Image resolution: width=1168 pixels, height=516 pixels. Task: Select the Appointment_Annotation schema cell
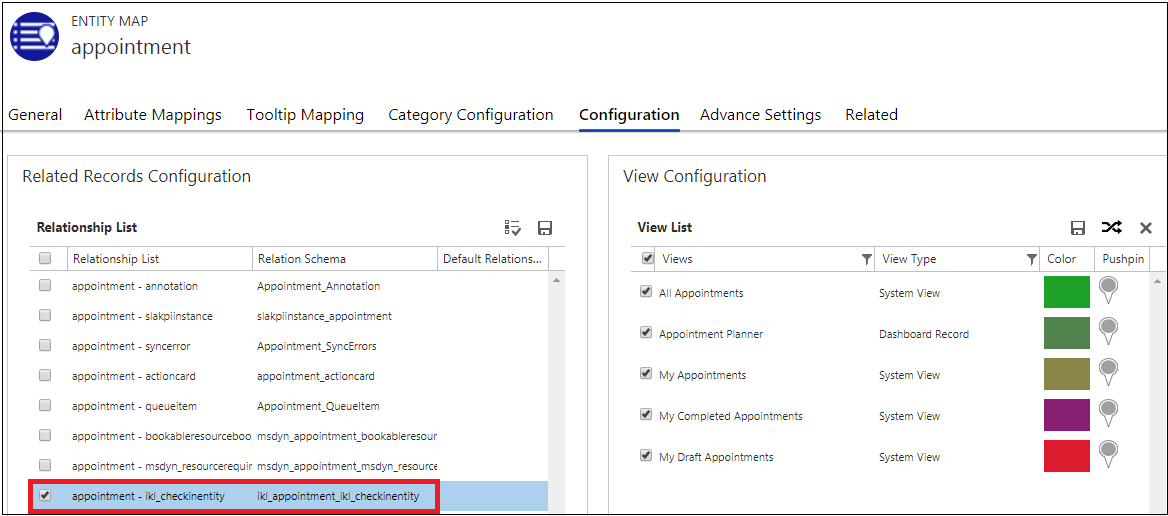(318, 286)
